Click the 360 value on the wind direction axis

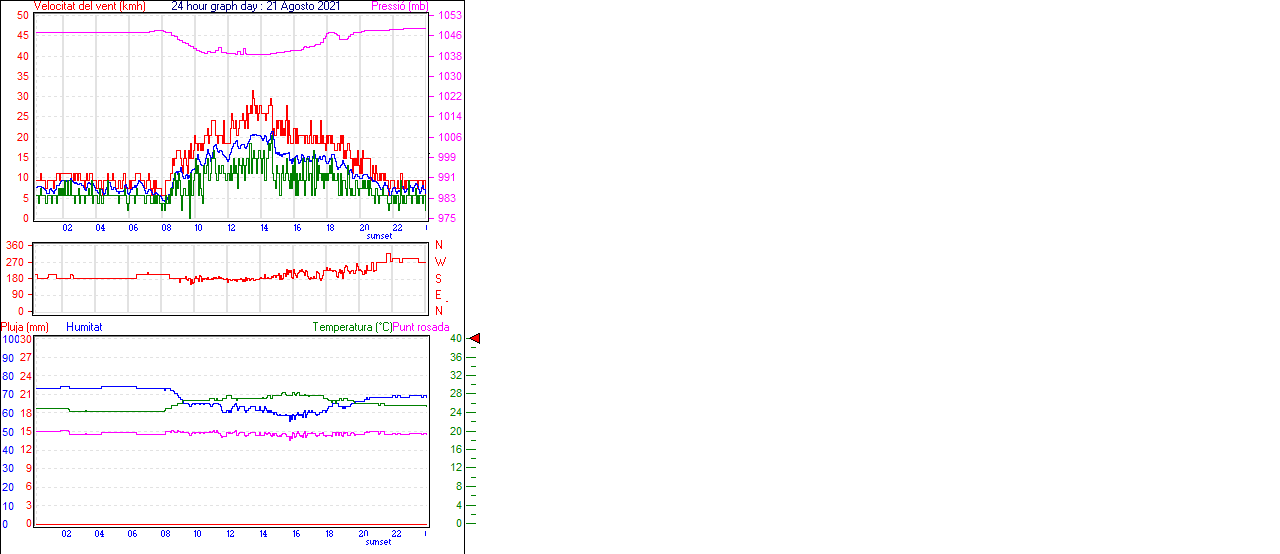(15, 245)
